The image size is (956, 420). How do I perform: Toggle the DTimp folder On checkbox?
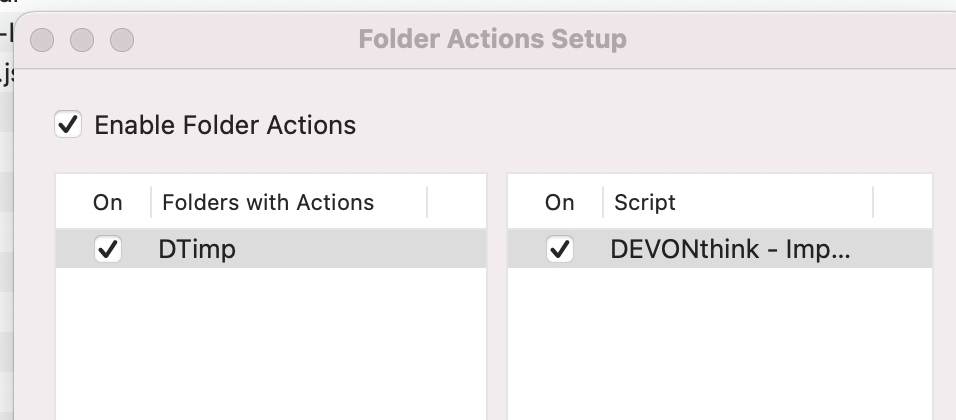tap(108, 249)
